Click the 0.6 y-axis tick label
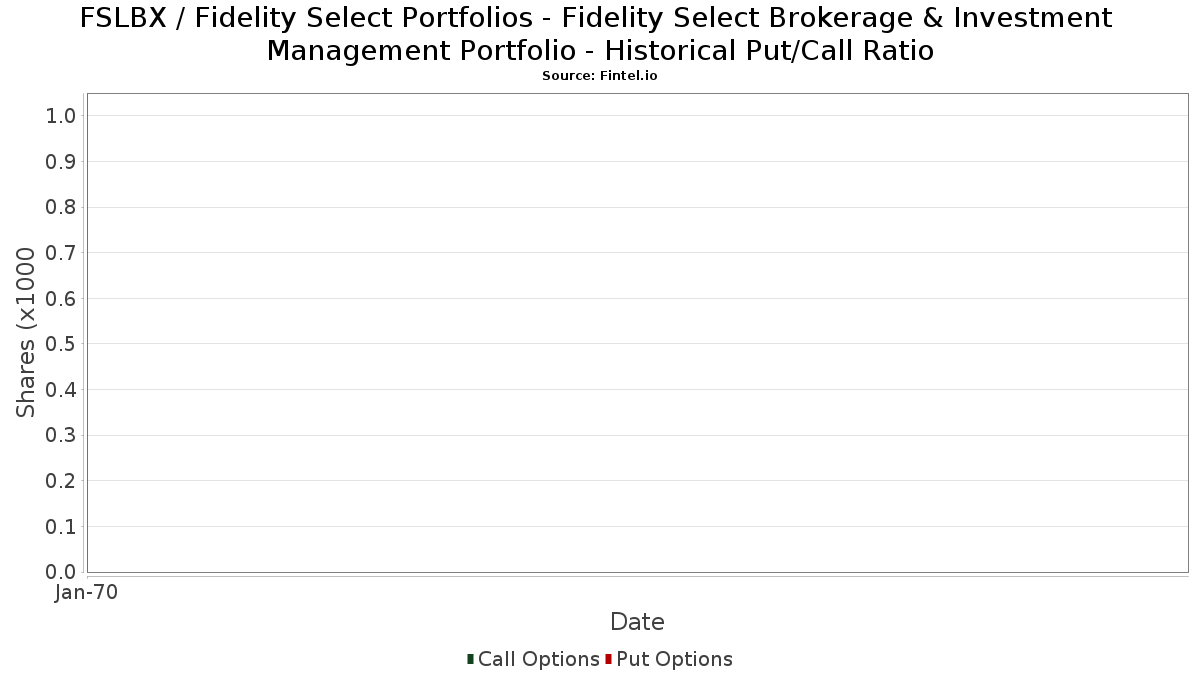This screenshot has height=675, width=1200. pyautogui.click(x=61, y=299)
